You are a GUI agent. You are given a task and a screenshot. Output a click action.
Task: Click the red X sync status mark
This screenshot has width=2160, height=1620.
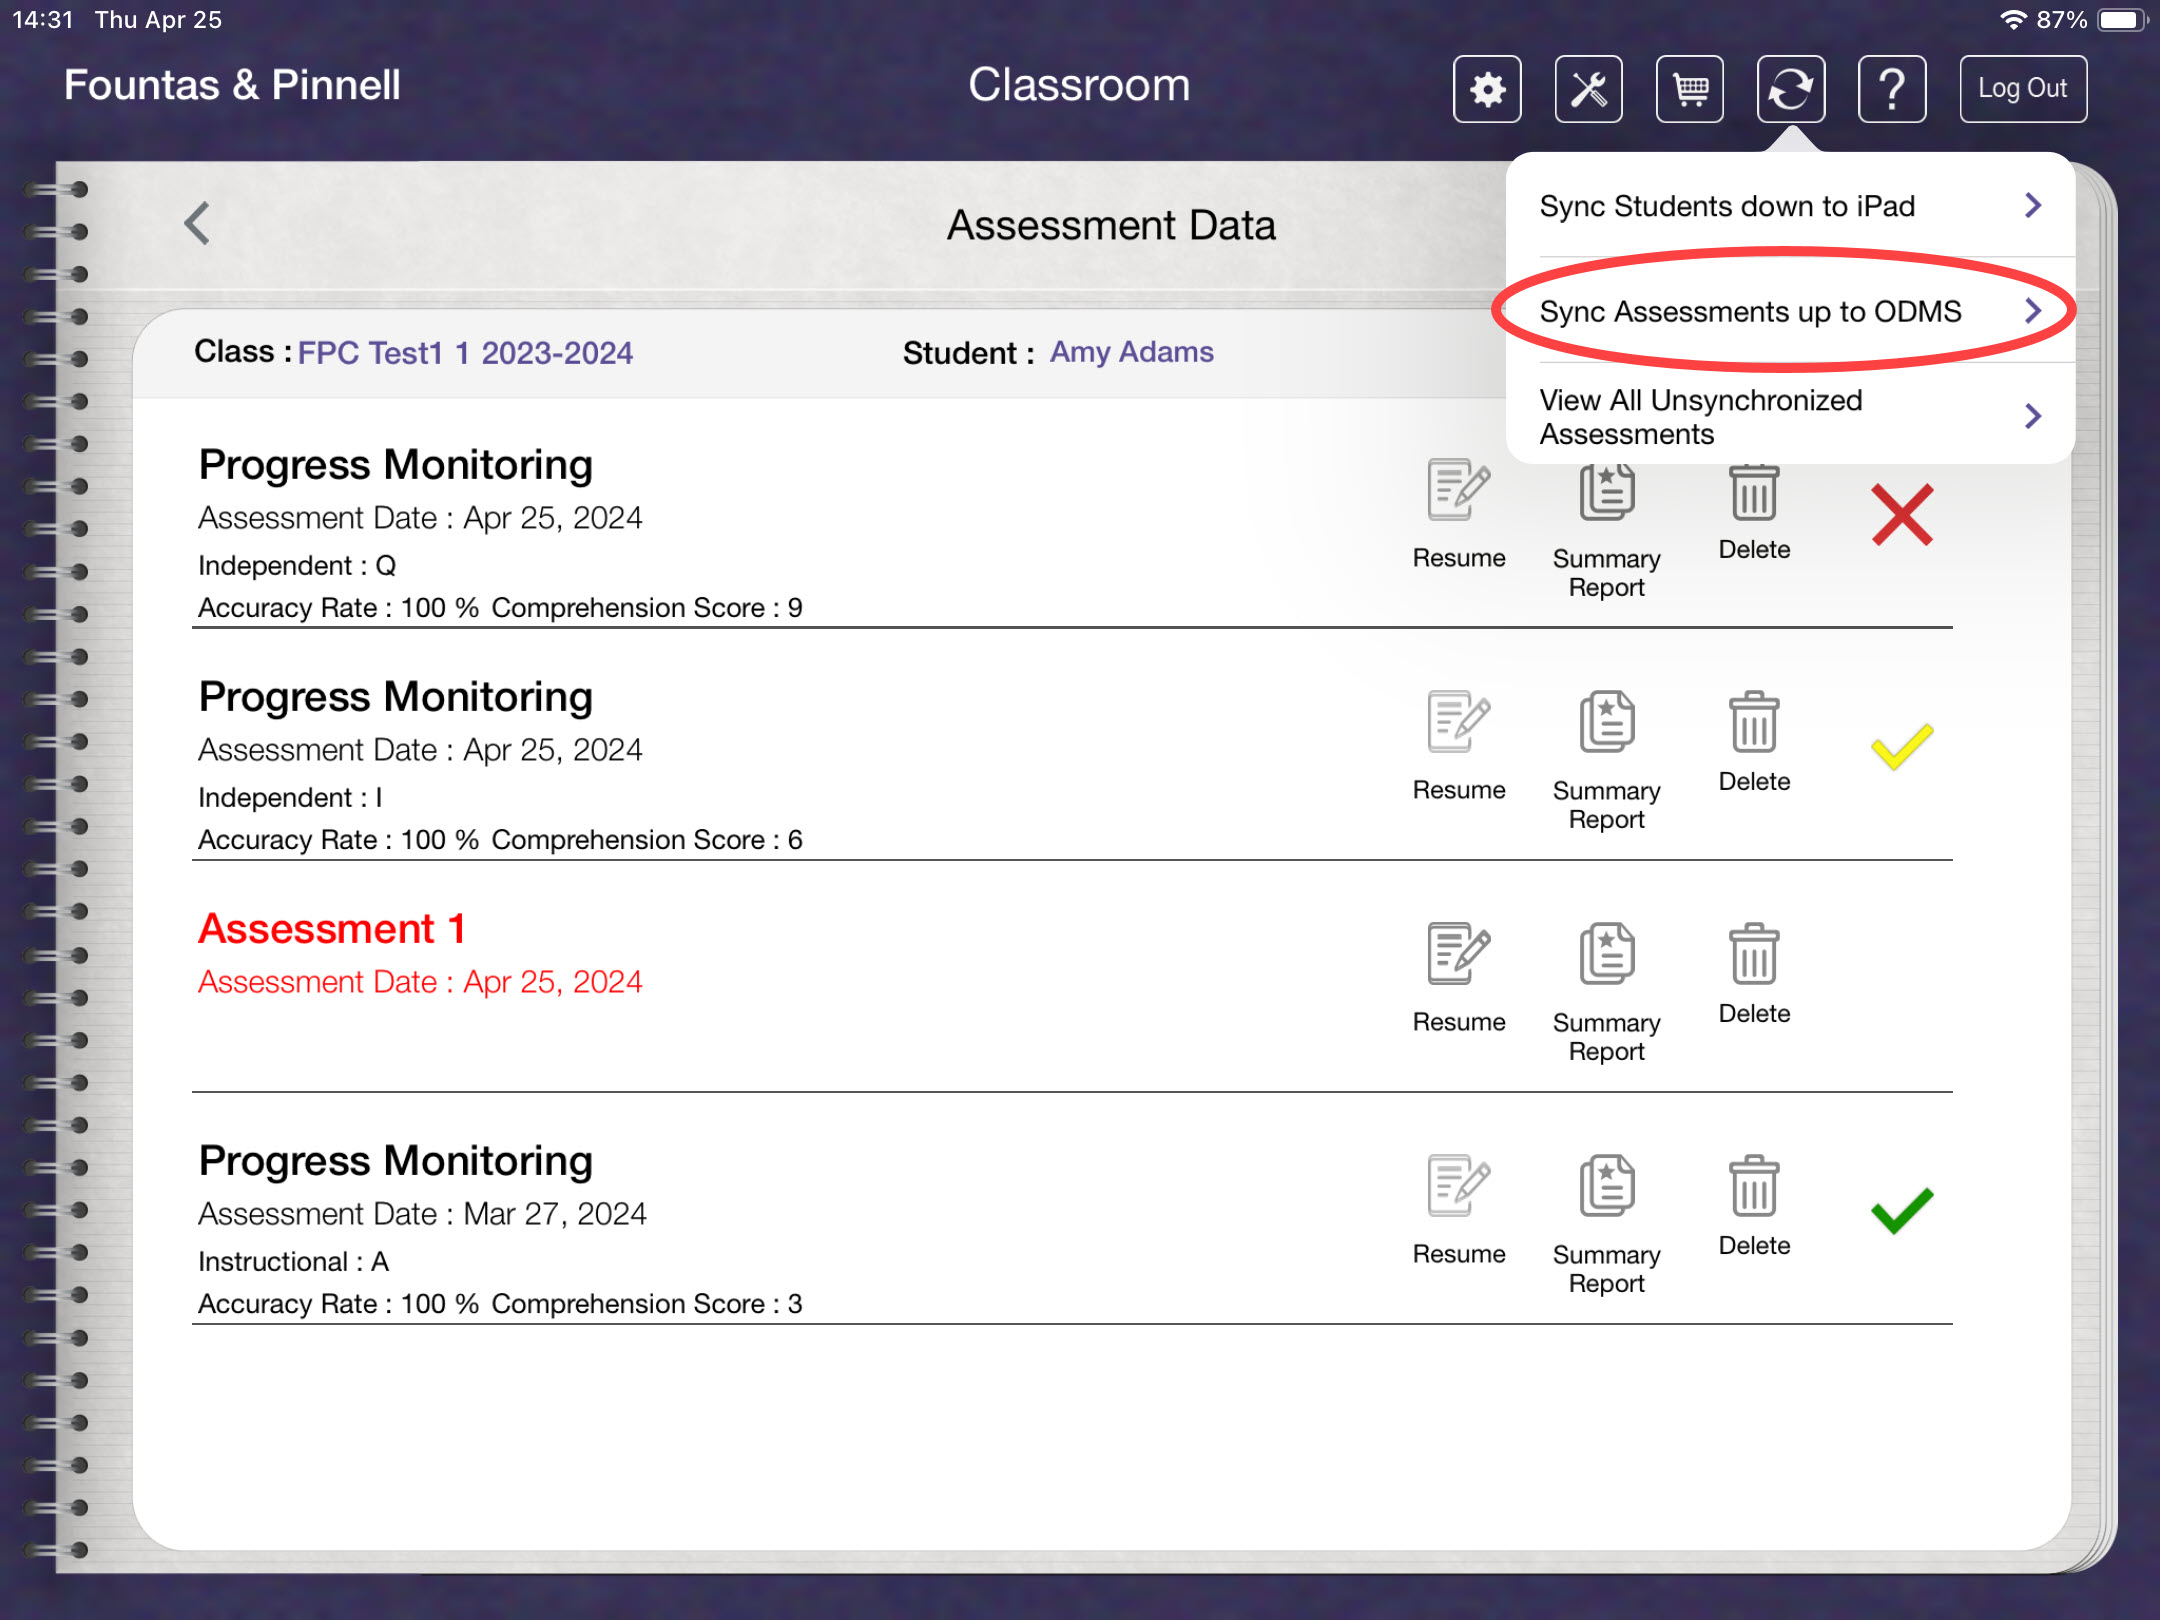[x=1899, y=514]
